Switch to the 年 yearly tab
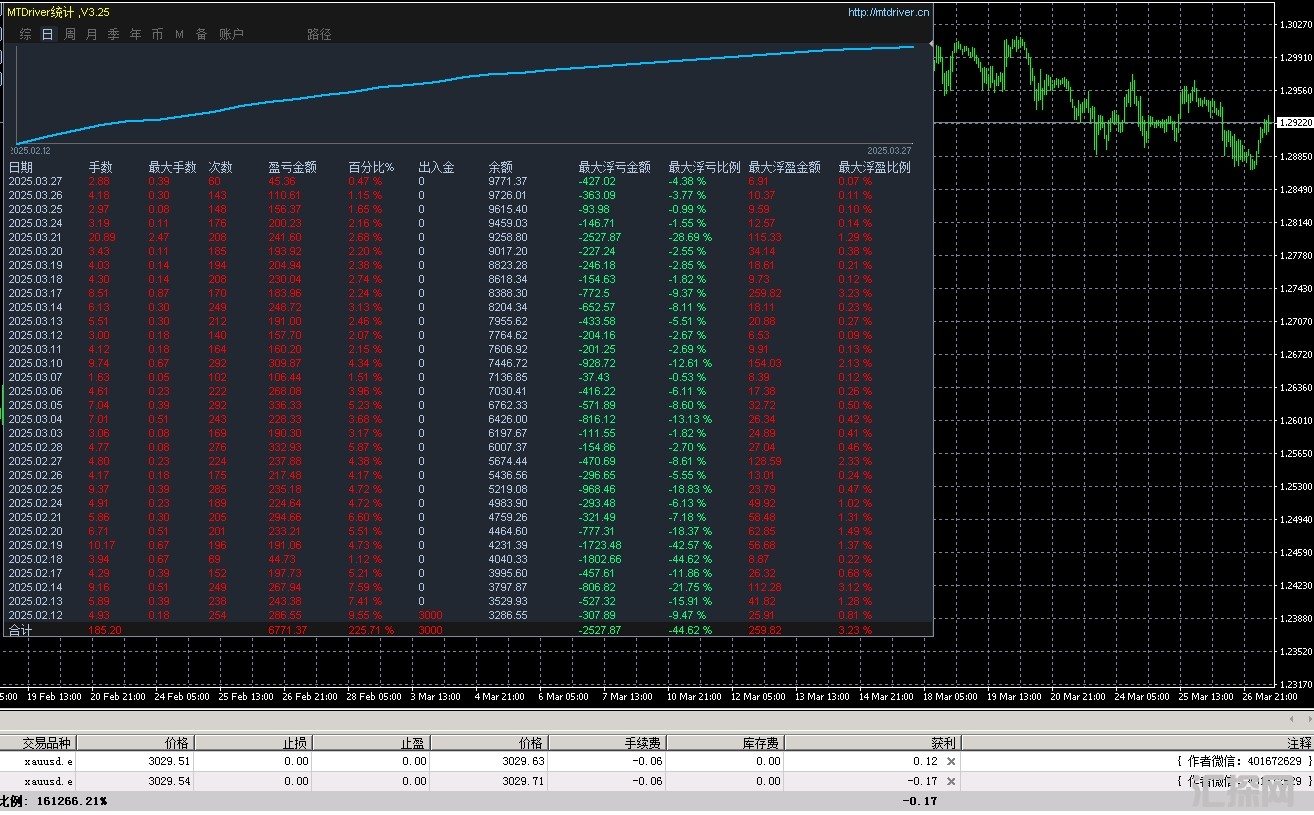1314x815 pixels. (x=135, y=34)
